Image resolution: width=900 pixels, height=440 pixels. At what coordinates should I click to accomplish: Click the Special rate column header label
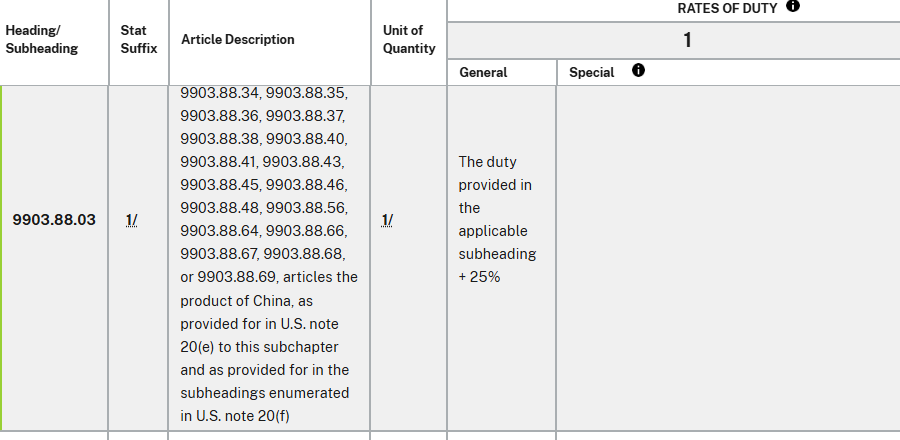[592, 72]
